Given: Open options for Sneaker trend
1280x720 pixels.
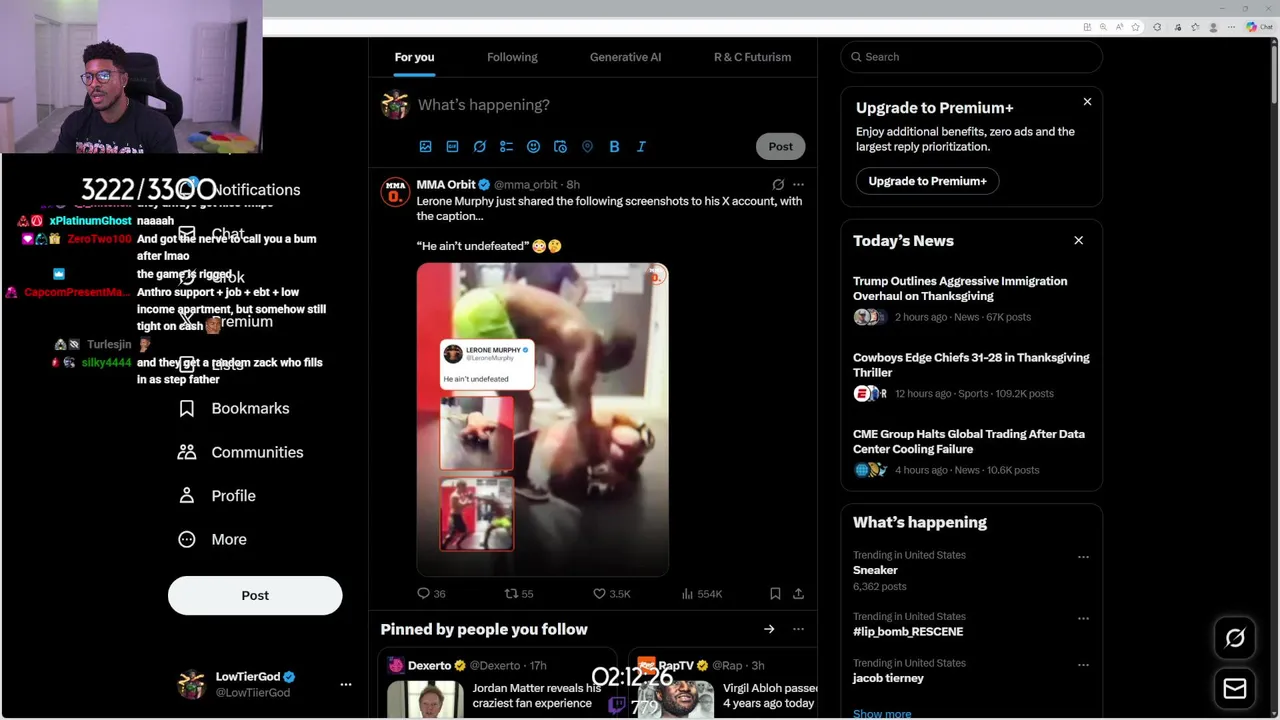Looking at the screenshot, I should pyautogui.click(x=1083, y=556).
